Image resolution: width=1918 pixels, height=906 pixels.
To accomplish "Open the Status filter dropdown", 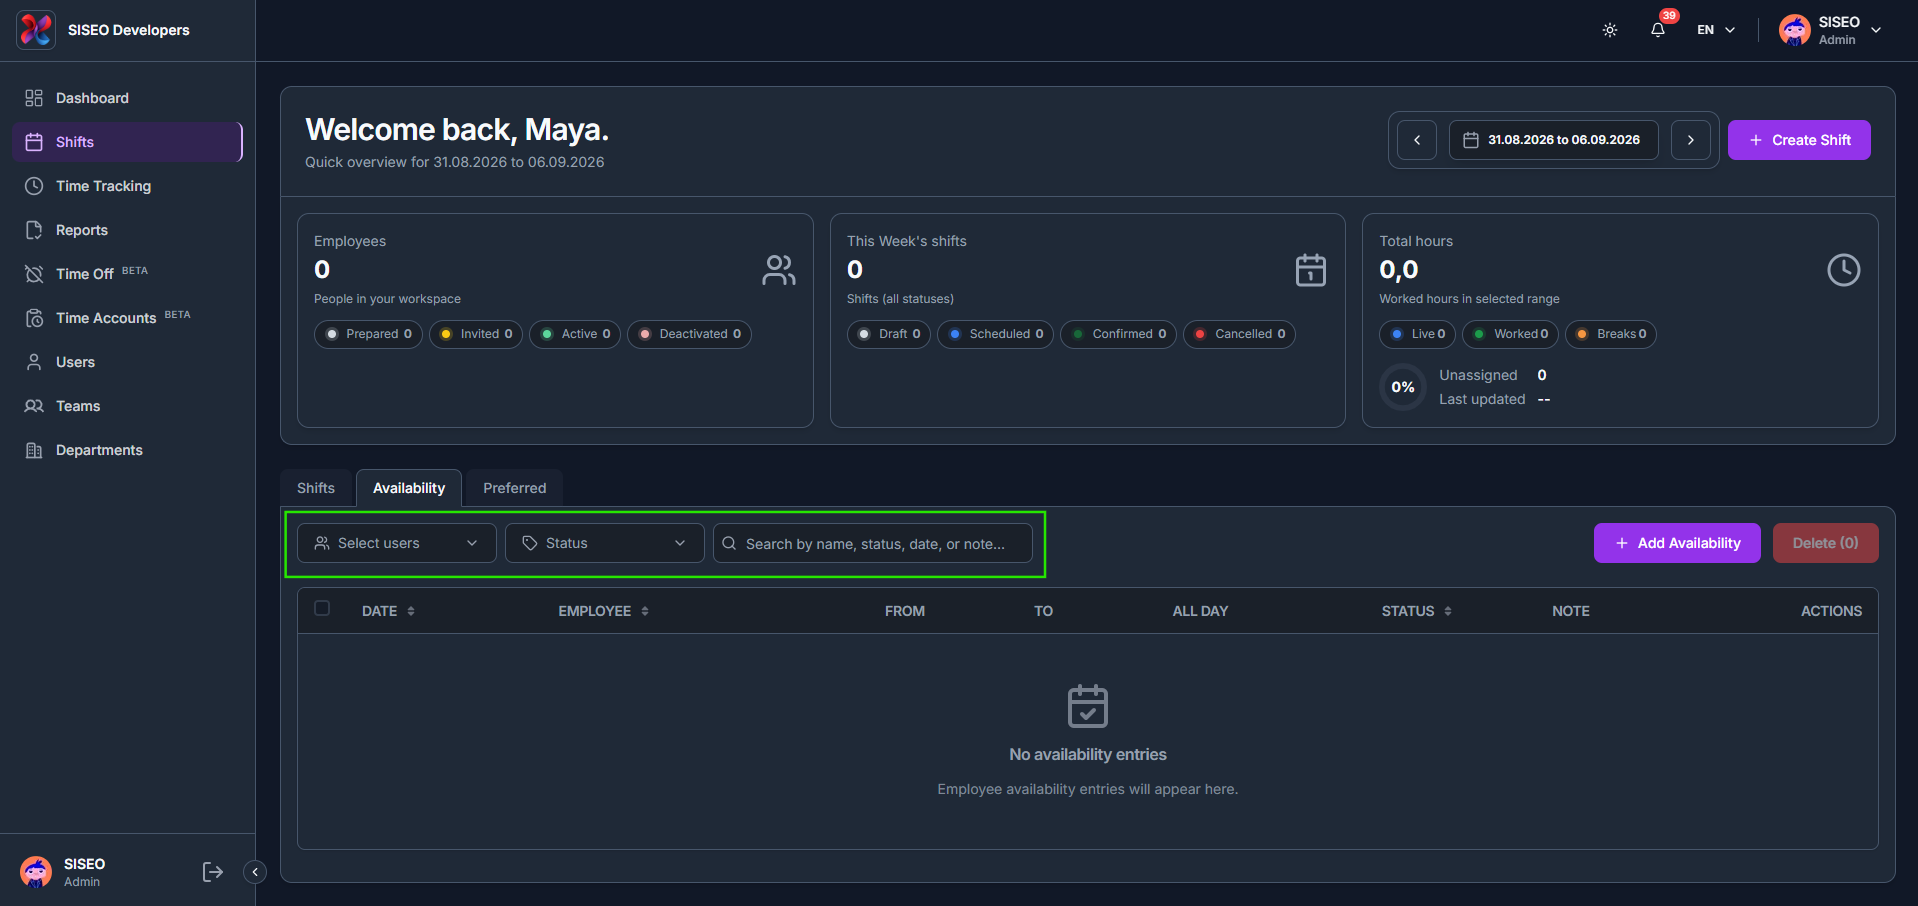I will point(605,543).
